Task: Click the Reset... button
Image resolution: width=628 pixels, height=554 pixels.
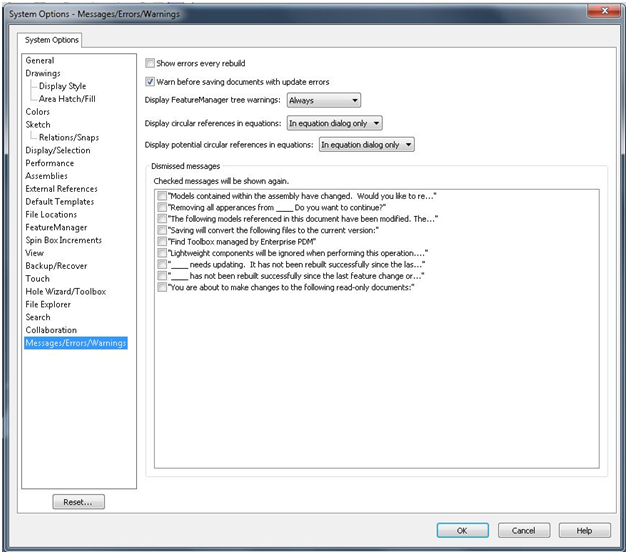Action: pos(78,502)
